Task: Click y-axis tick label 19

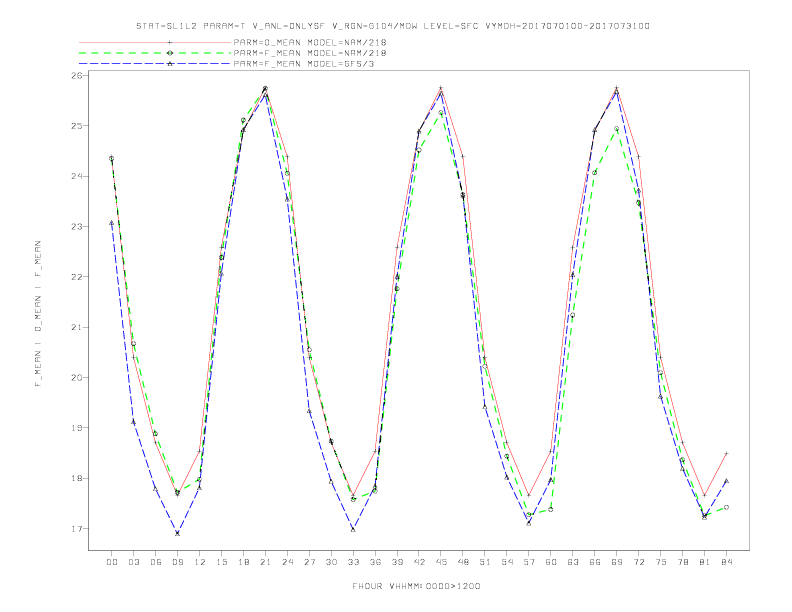Action: (77, 428)
